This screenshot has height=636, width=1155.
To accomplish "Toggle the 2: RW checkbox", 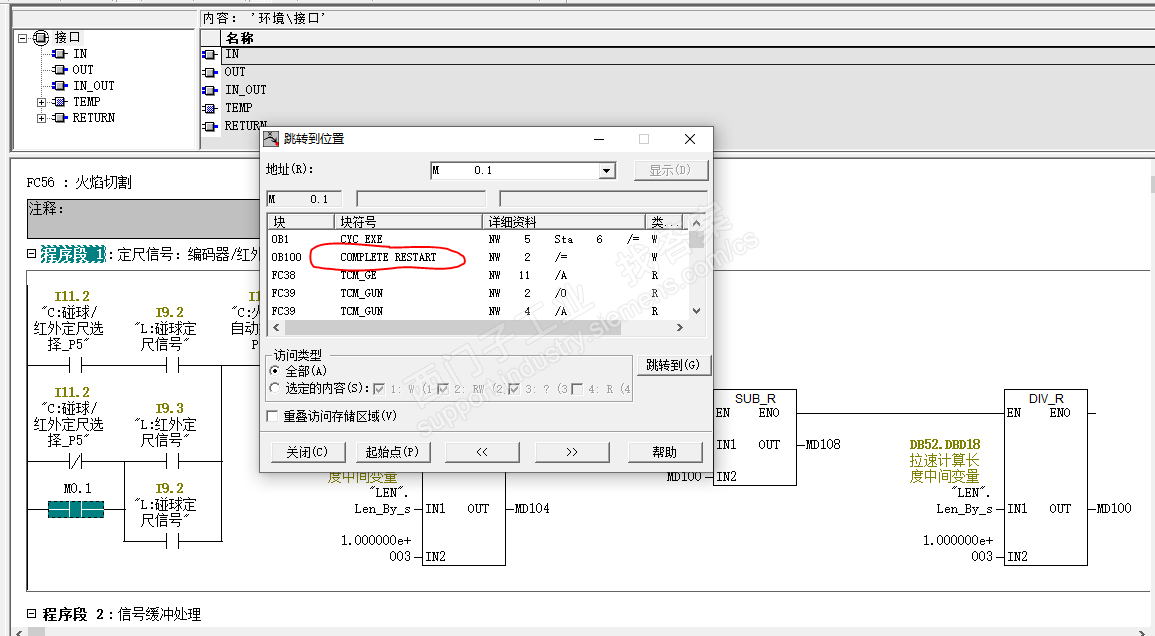I will [x=443, y=388].
